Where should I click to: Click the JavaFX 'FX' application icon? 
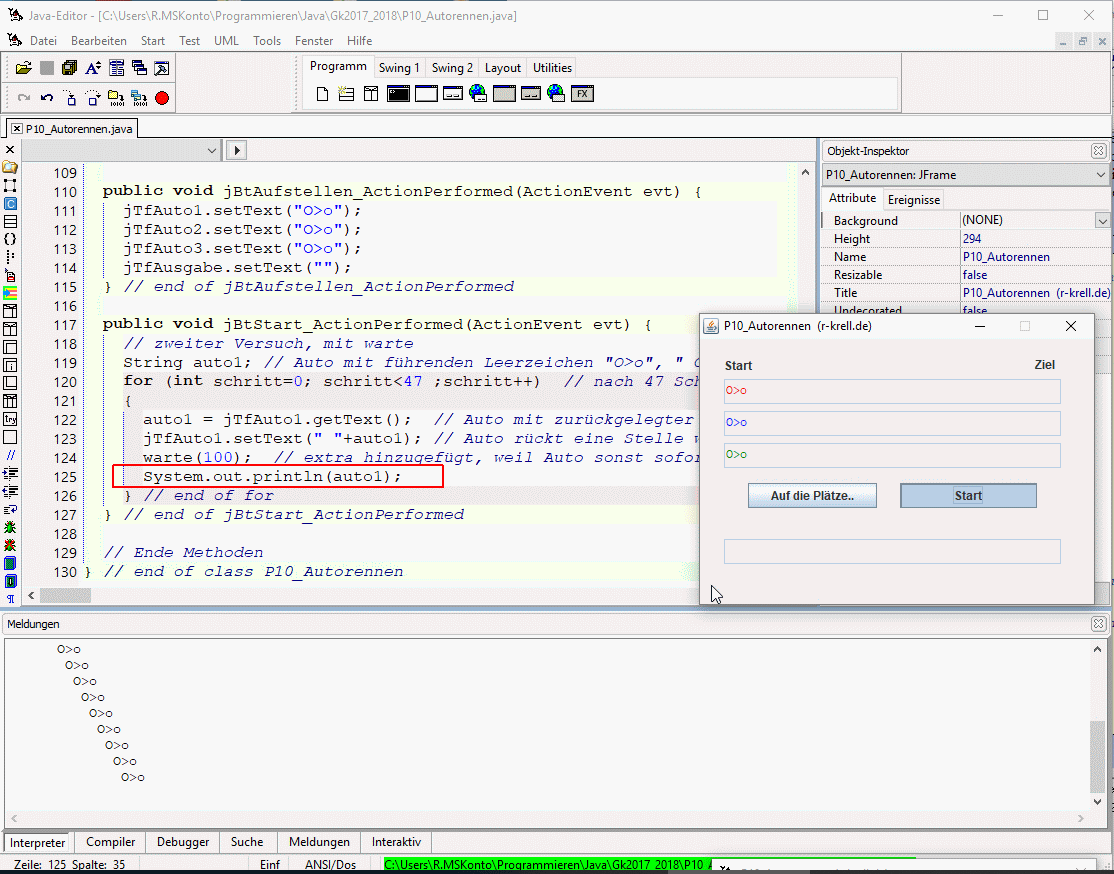click(x=582, y=94)
